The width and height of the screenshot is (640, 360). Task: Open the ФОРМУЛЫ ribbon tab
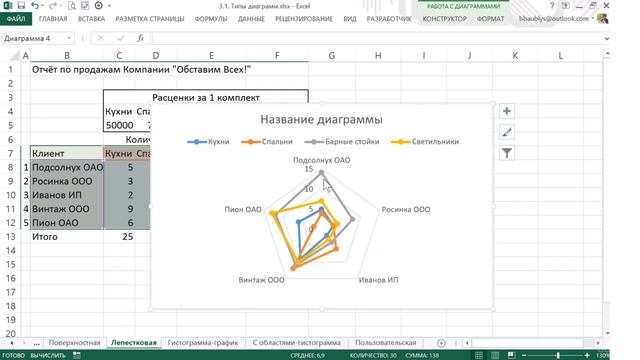[x=211, y=19]
